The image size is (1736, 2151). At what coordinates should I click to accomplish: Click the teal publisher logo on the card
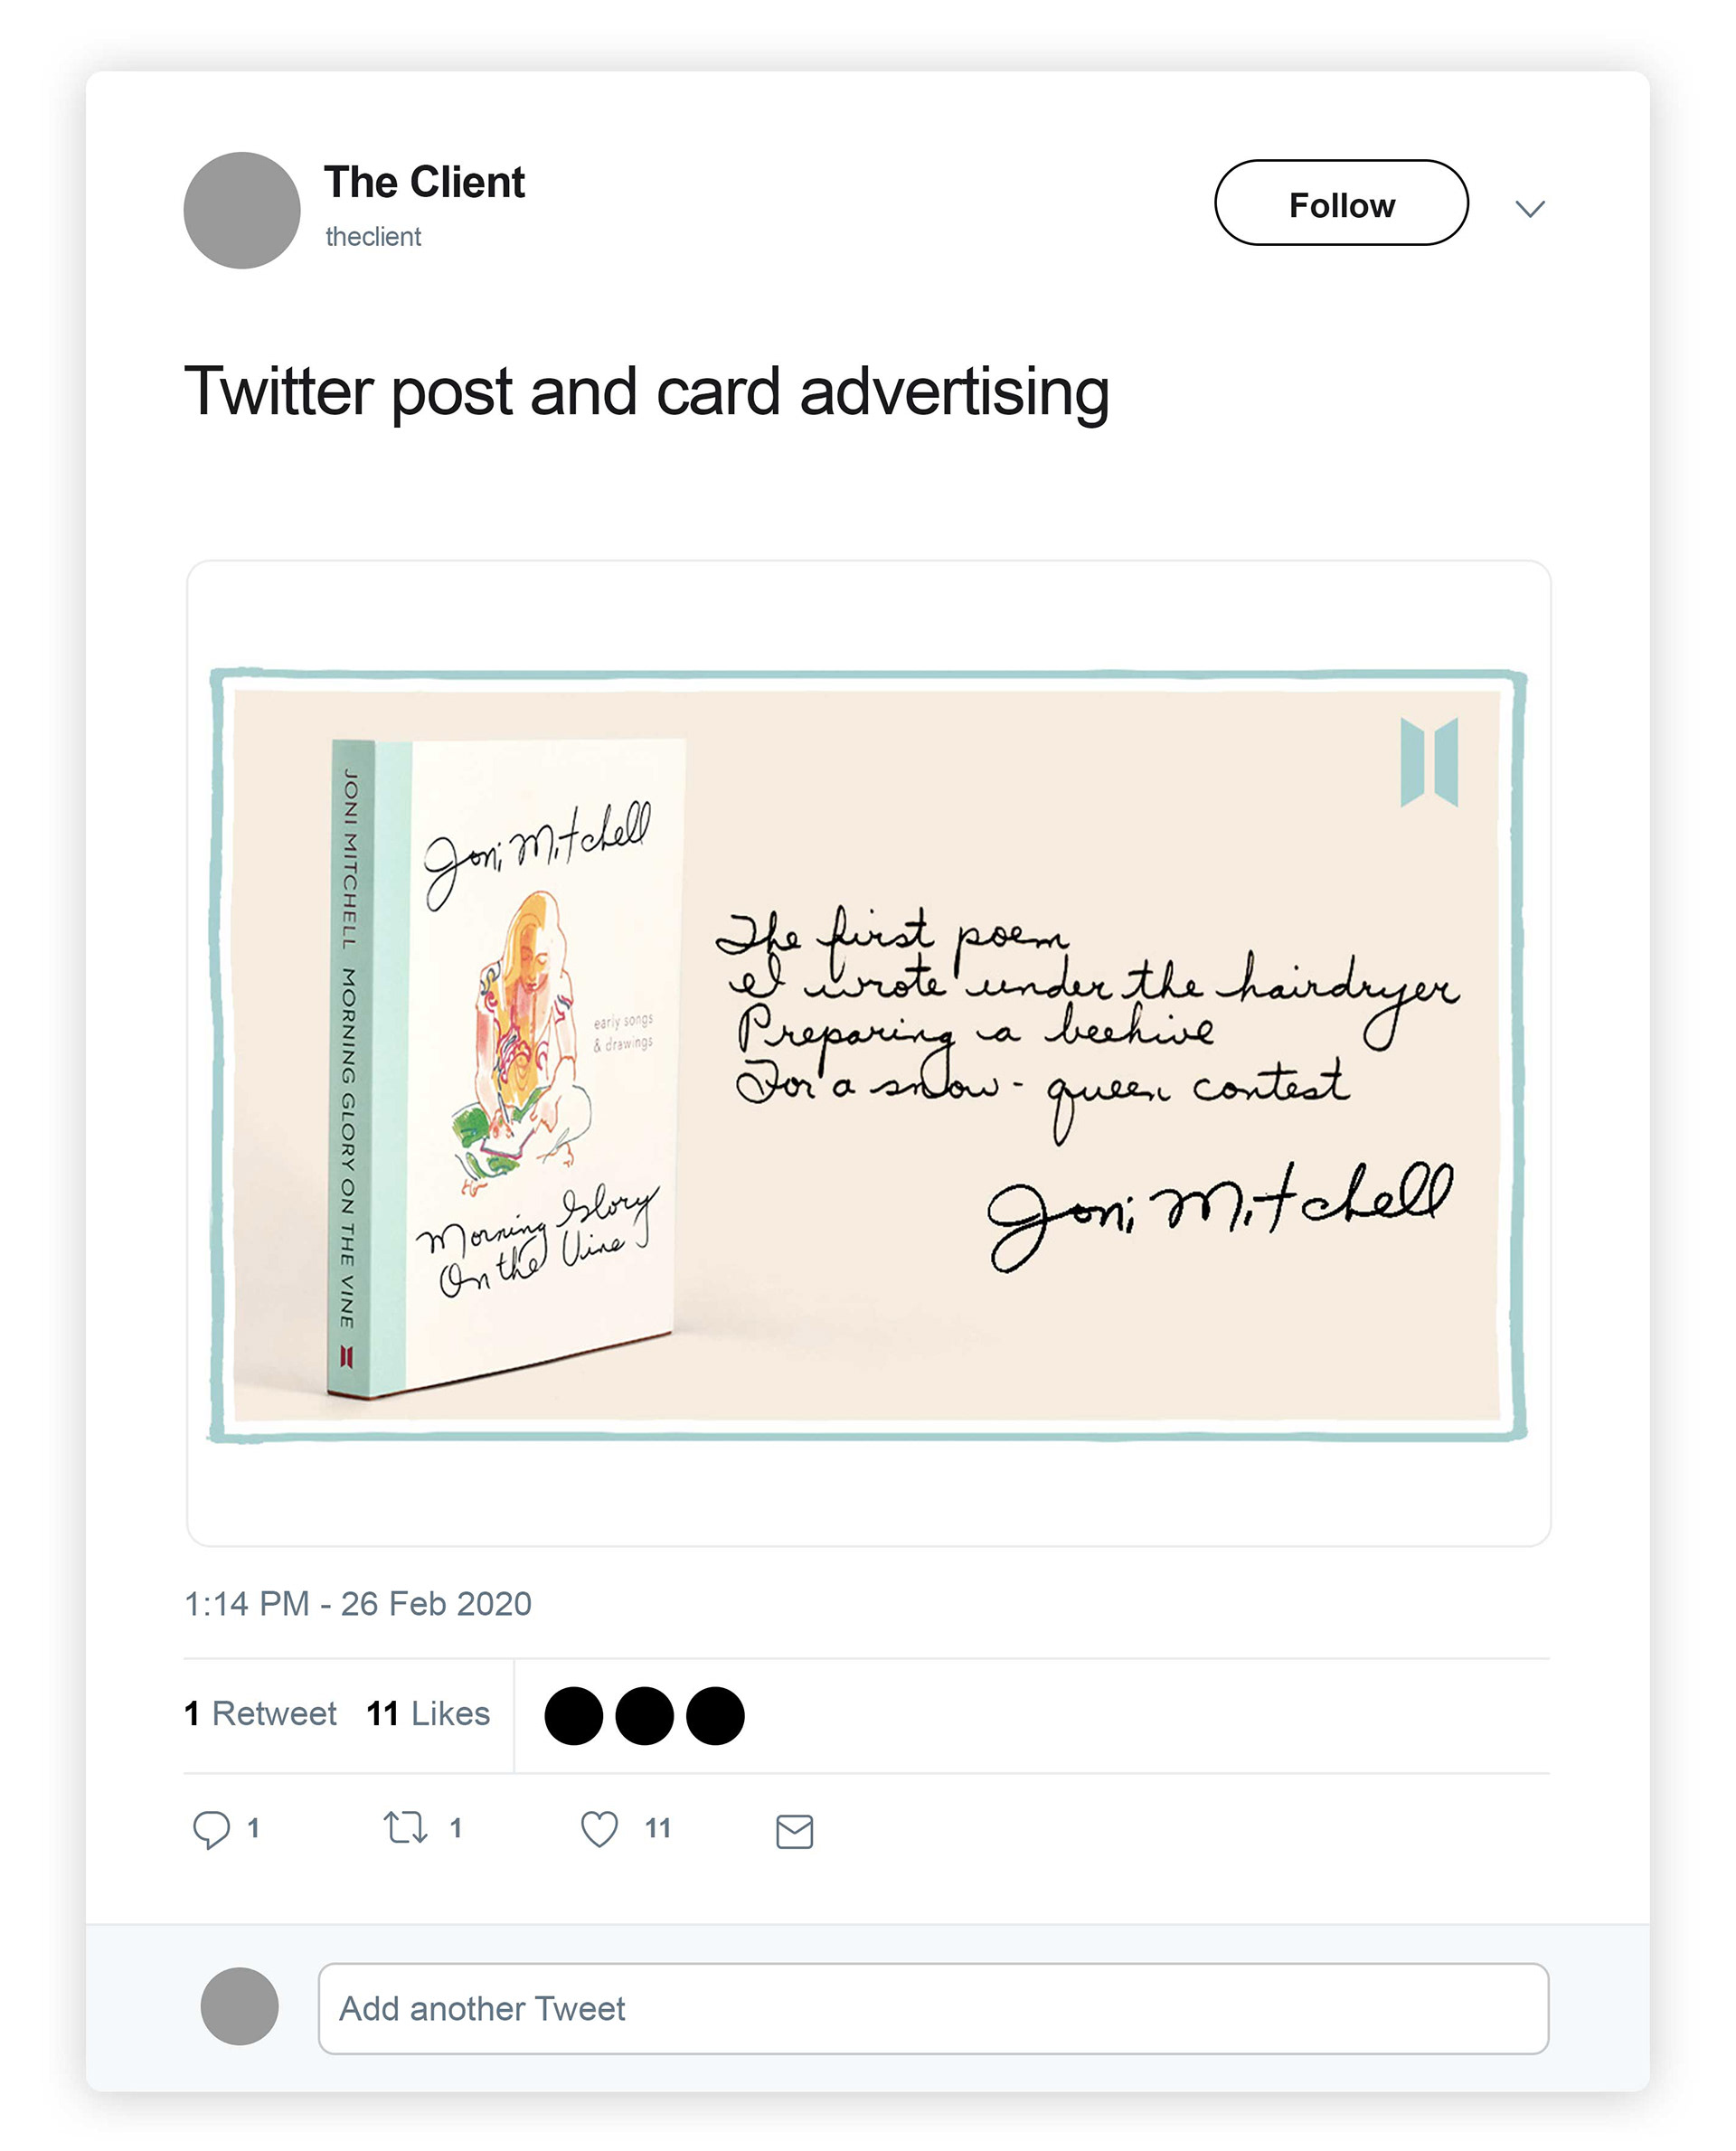[x=1429, y=761]
